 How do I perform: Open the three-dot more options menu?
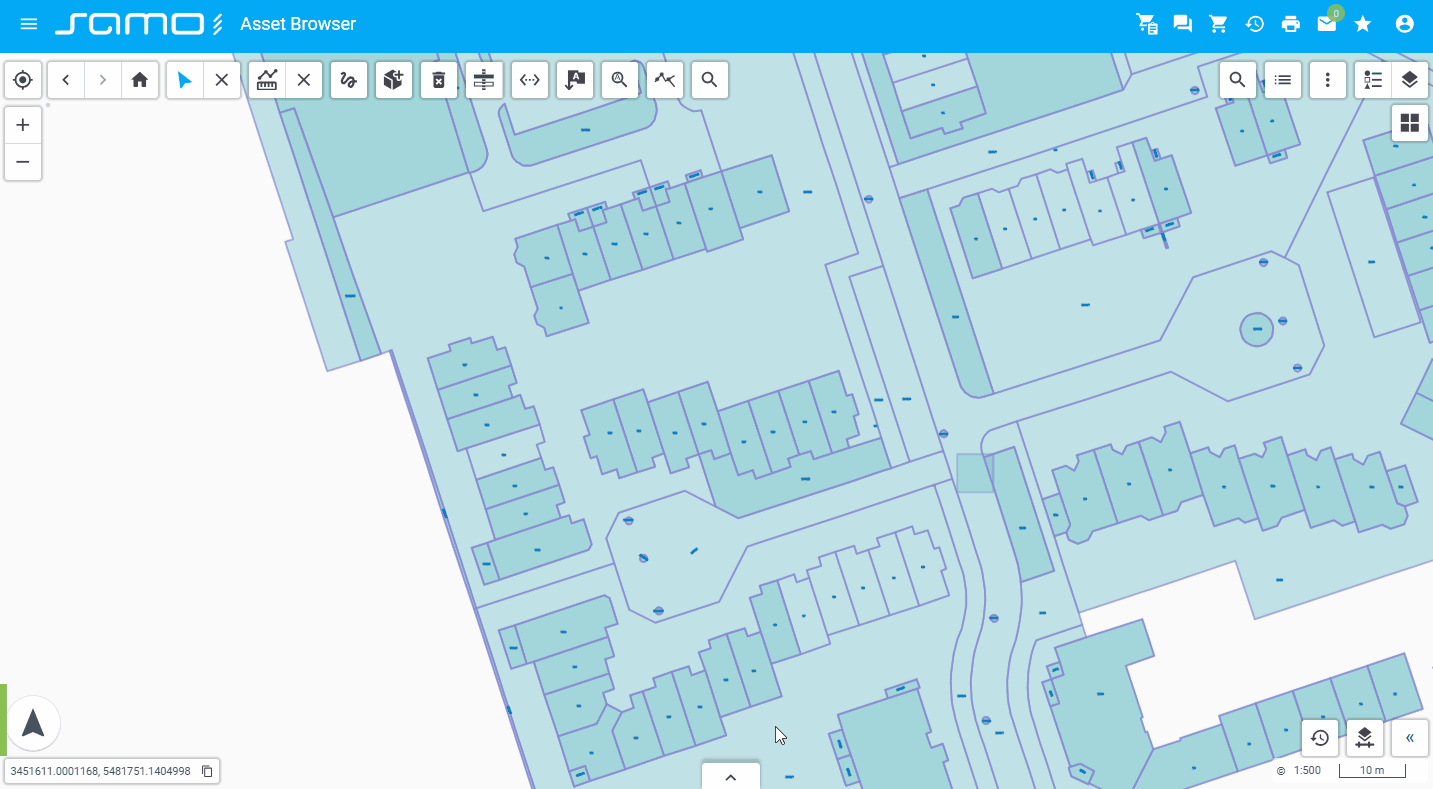(x=1328, y=80)
